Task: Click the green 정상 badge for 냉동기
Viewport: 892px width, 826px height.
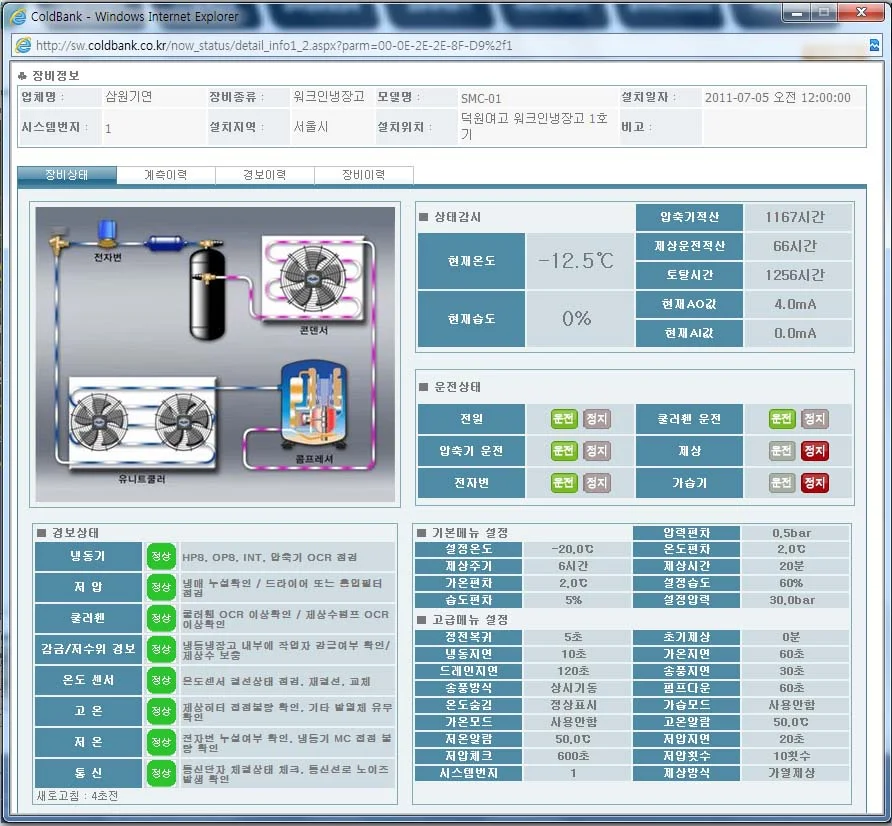Action: (161, 556)
